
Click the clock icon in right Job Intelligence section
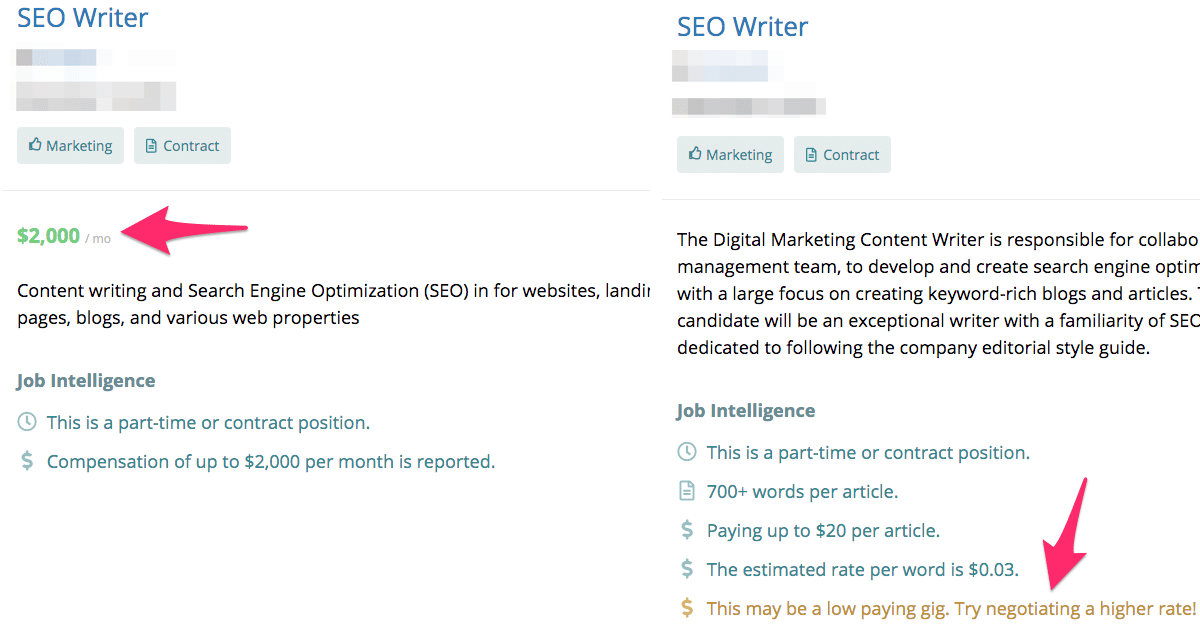[x=689, y=452]
